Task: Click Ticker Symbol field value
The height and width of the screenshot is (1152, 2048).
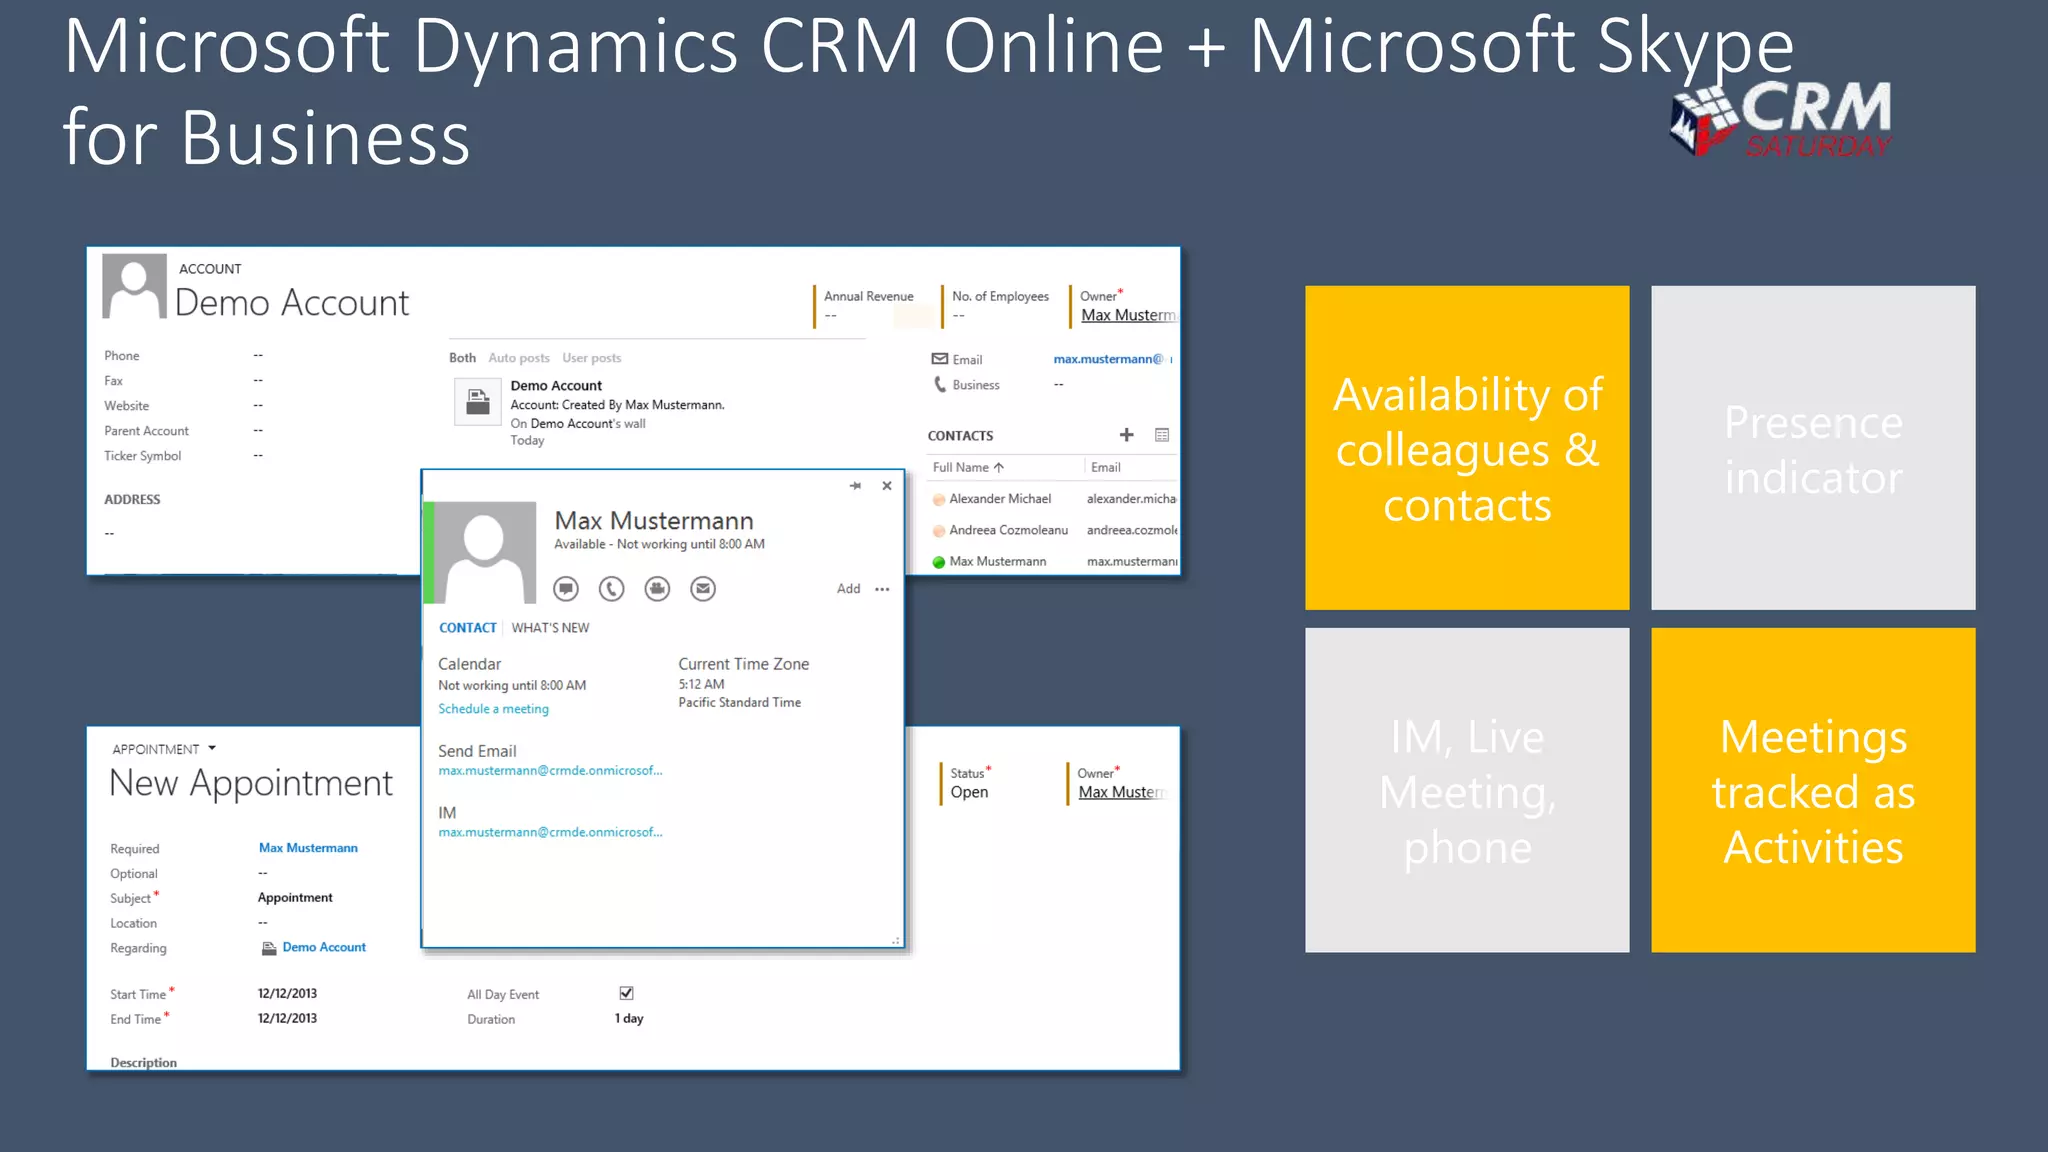Action: (258, 456)
